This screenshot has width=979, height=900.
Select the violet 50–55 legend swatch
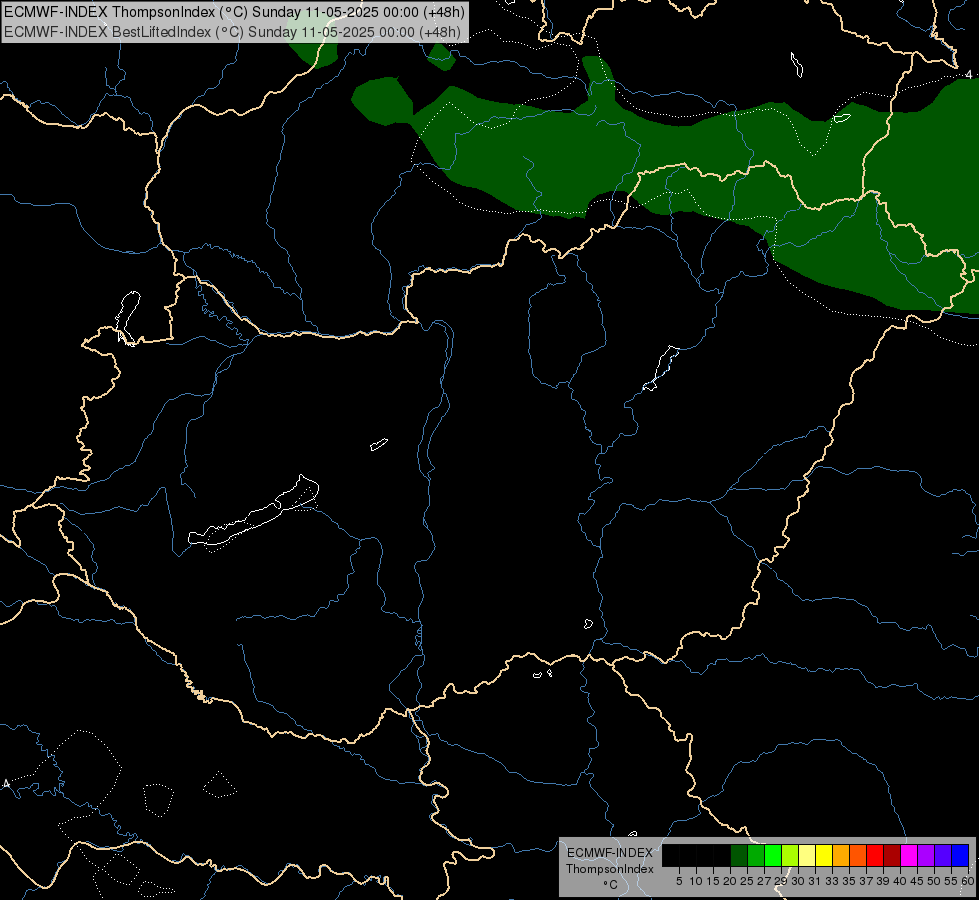[943, 855]
